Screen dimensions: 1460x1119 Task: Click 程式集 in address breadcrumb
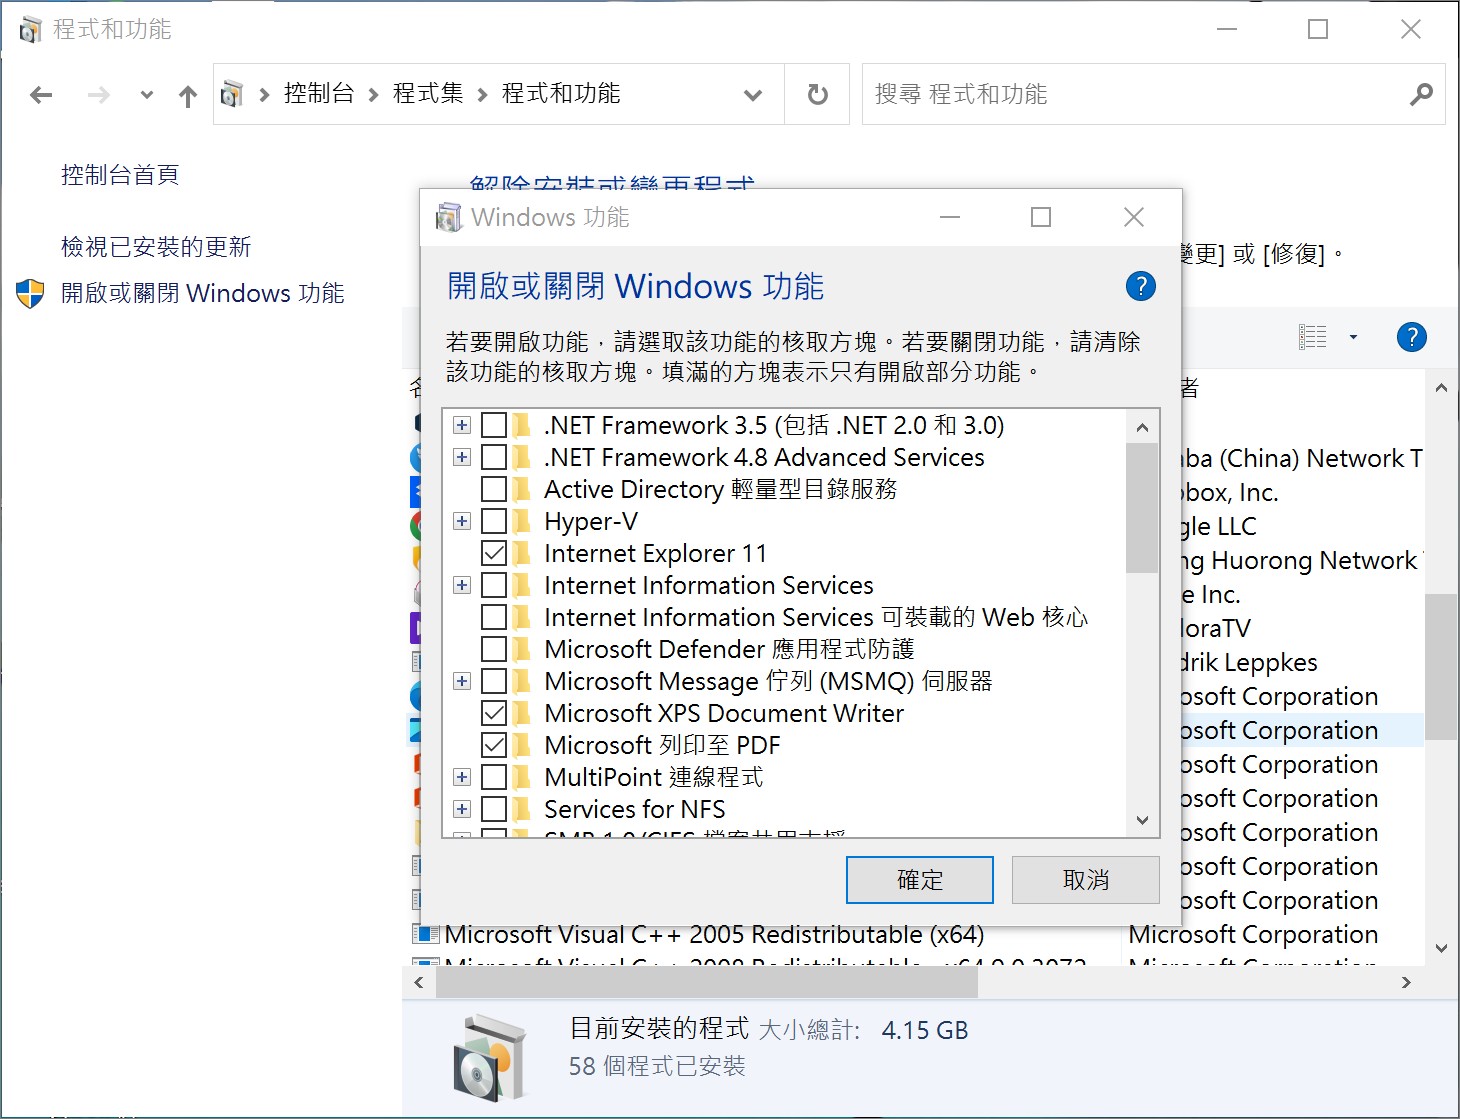pyautogui.click(x=428, y=94)
